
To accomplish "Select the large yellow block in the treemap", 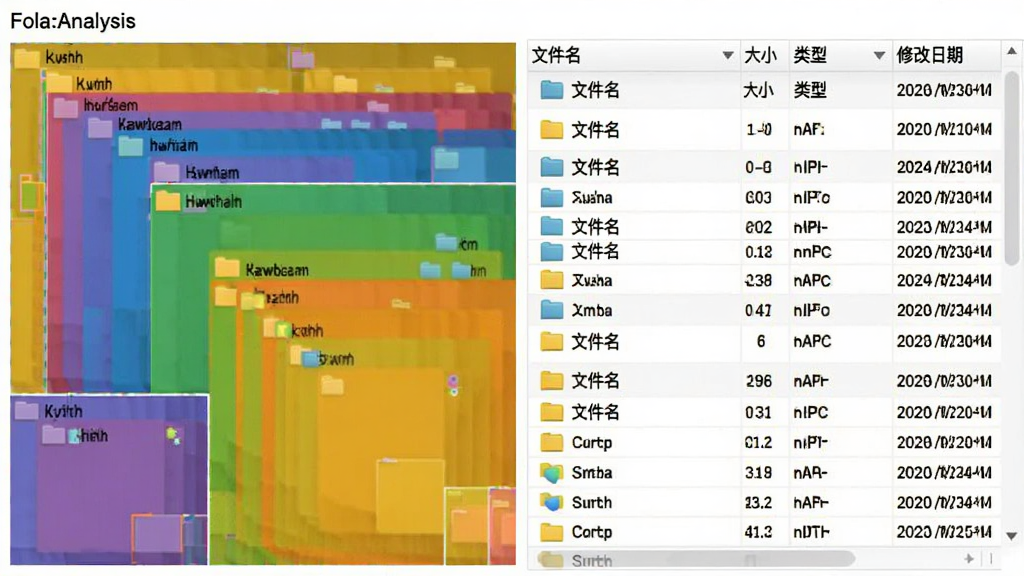I will point(381,451).
